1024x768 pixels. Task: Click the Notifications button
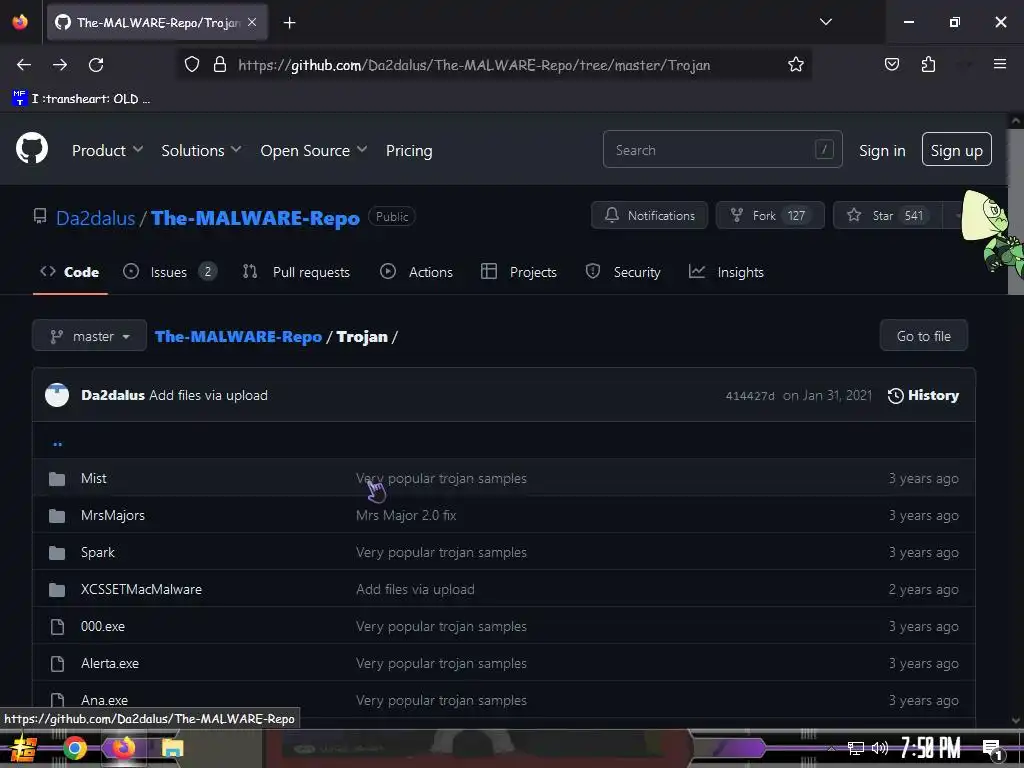pyautogui.click(x=649, y=216)
